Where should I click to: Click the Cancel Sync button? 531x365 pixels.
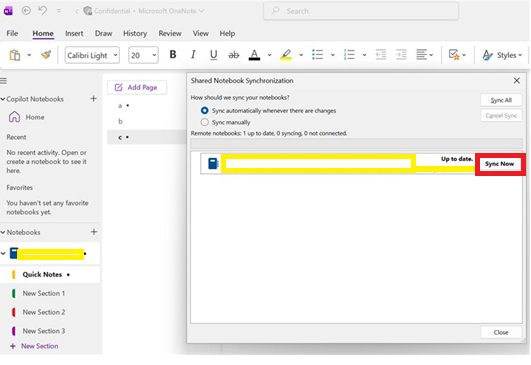[x=501, y=116]
